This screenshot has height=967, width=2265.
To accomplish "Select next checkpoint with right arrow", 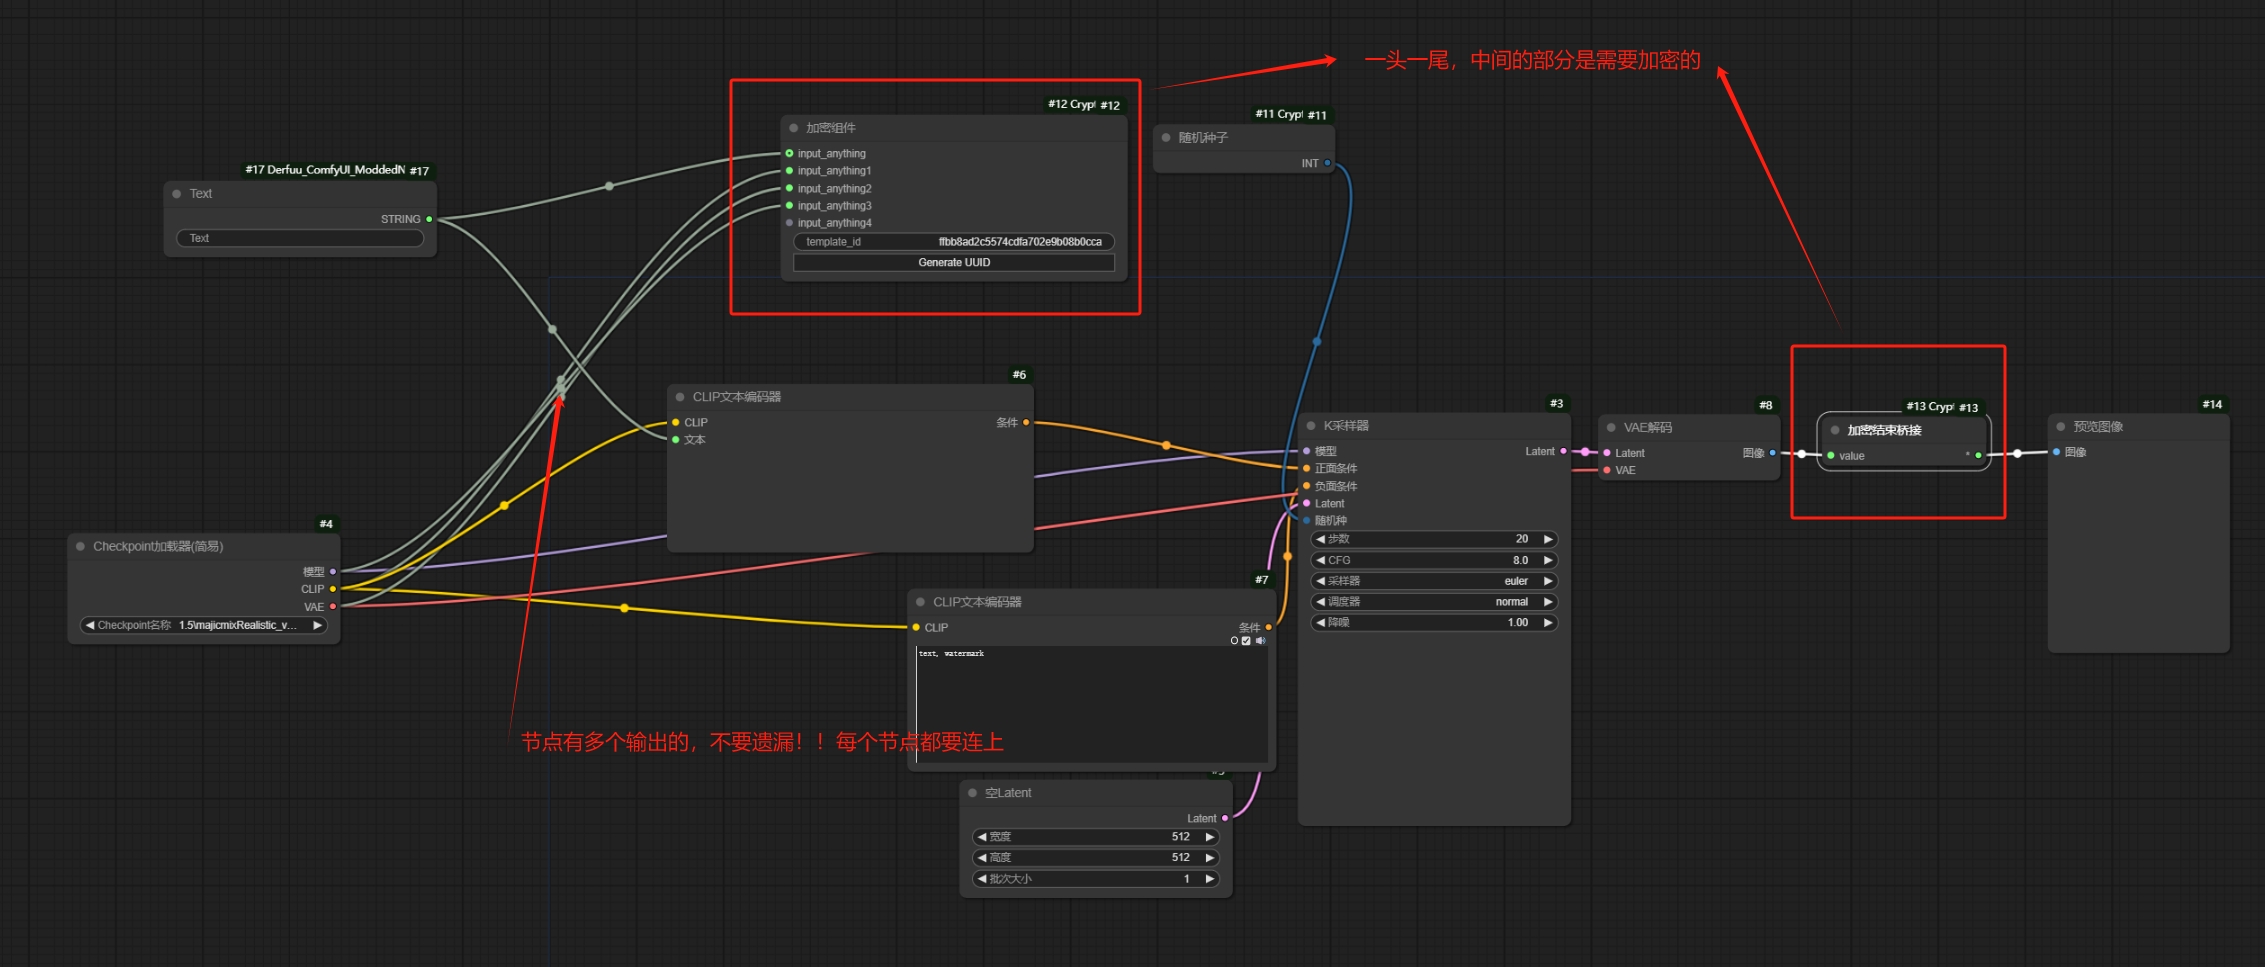I will pyautogui.click(x=317, y=626).
